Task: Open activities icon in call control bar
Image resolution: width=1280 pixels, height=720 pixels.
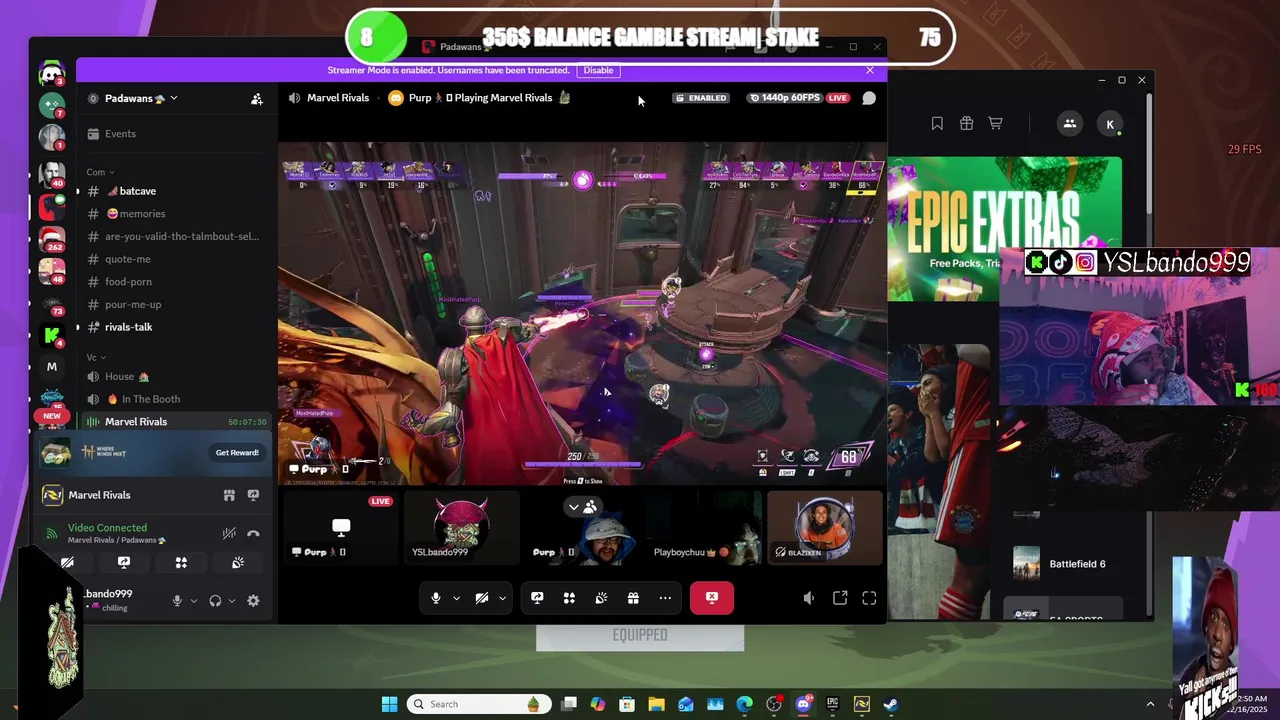Action: click(x=569, y=598)
